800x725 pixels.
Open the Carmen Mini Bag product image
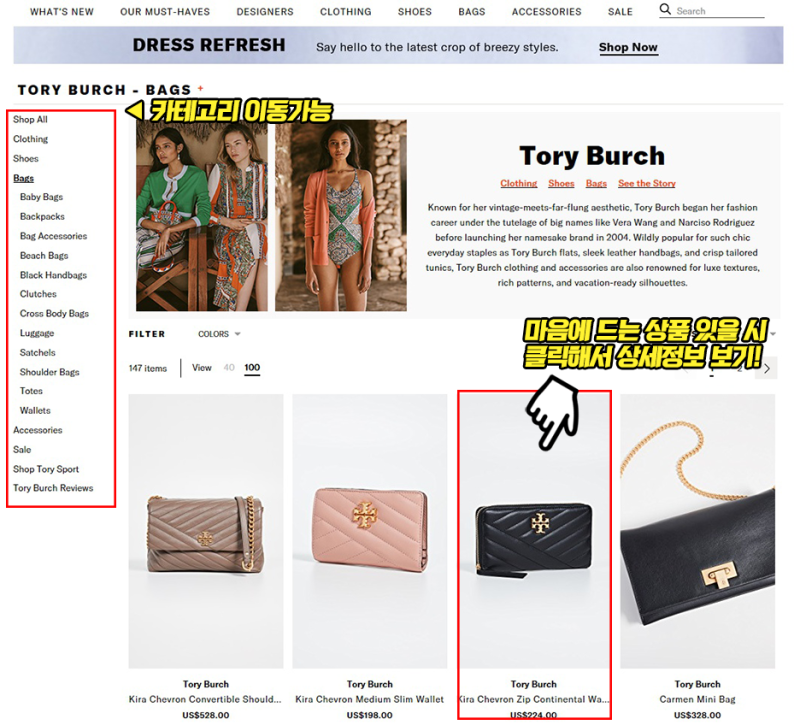pyautogui.click(x=697, y=531)
